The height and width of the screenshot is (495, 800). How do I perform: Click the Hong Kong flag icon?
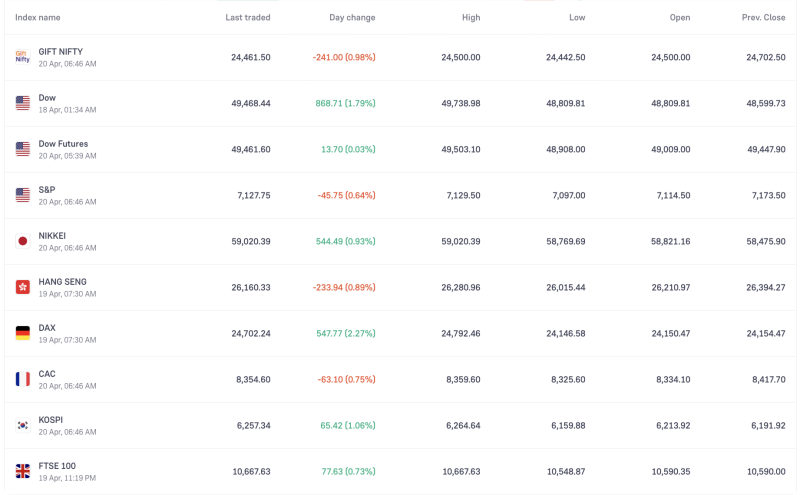point(22,287)
